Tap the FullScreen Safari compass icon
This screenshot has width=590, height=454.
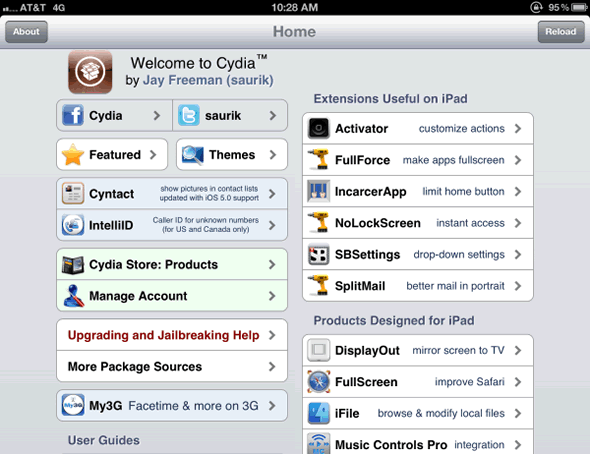point(319,381)
